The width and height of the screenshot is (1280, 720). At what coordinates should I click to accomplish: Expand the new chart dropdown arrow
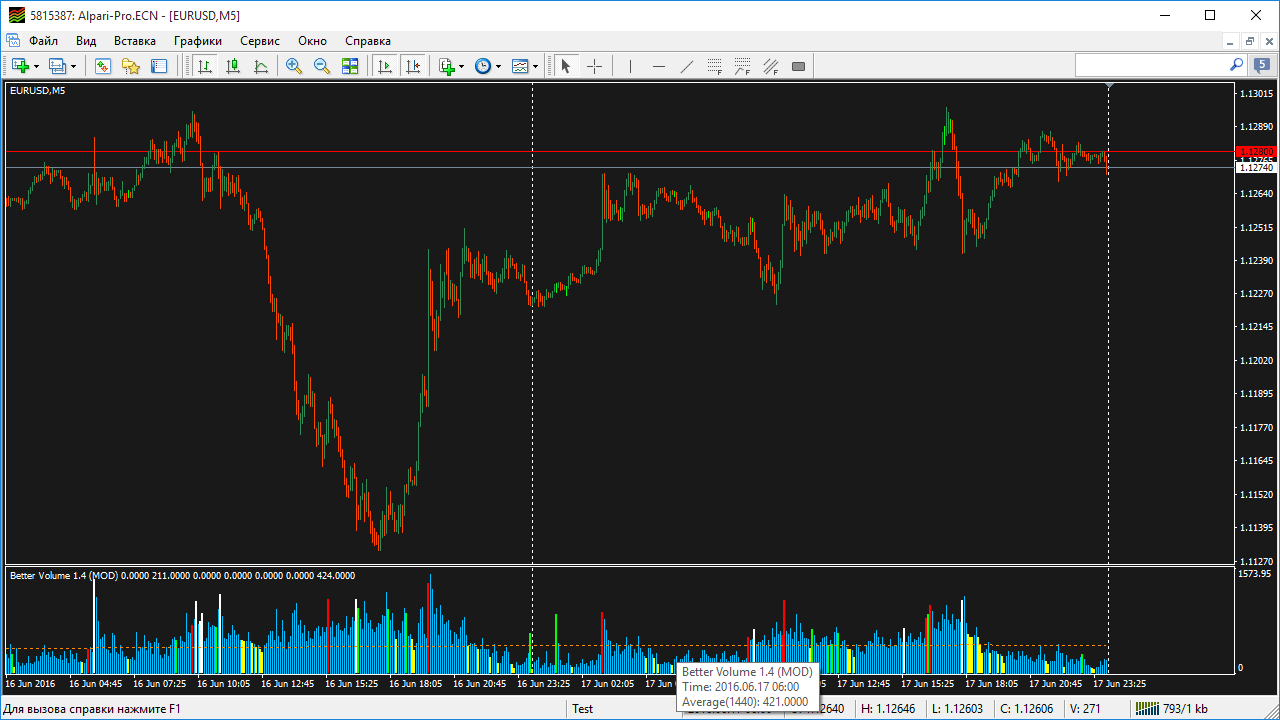coord(37,67)
